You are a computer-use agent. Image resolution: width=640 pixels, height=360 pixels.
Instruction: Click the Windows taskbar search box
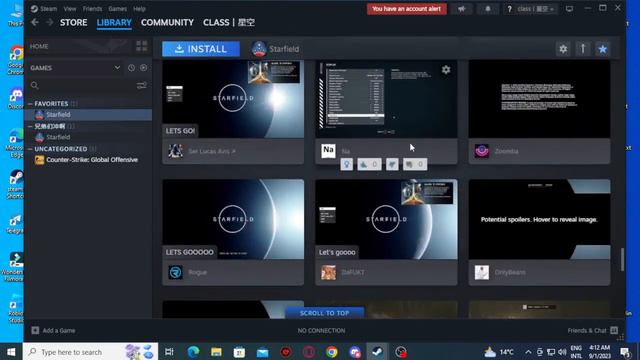pyautogui.click(x=90, y=351)
